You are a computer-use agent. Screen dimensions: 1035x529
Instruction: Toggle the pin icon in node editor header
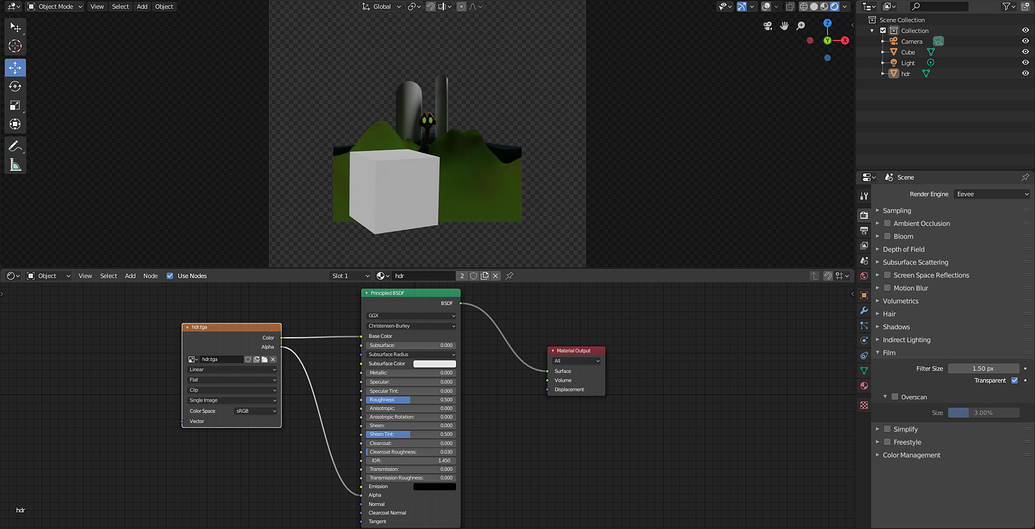[x=510, y=275]
